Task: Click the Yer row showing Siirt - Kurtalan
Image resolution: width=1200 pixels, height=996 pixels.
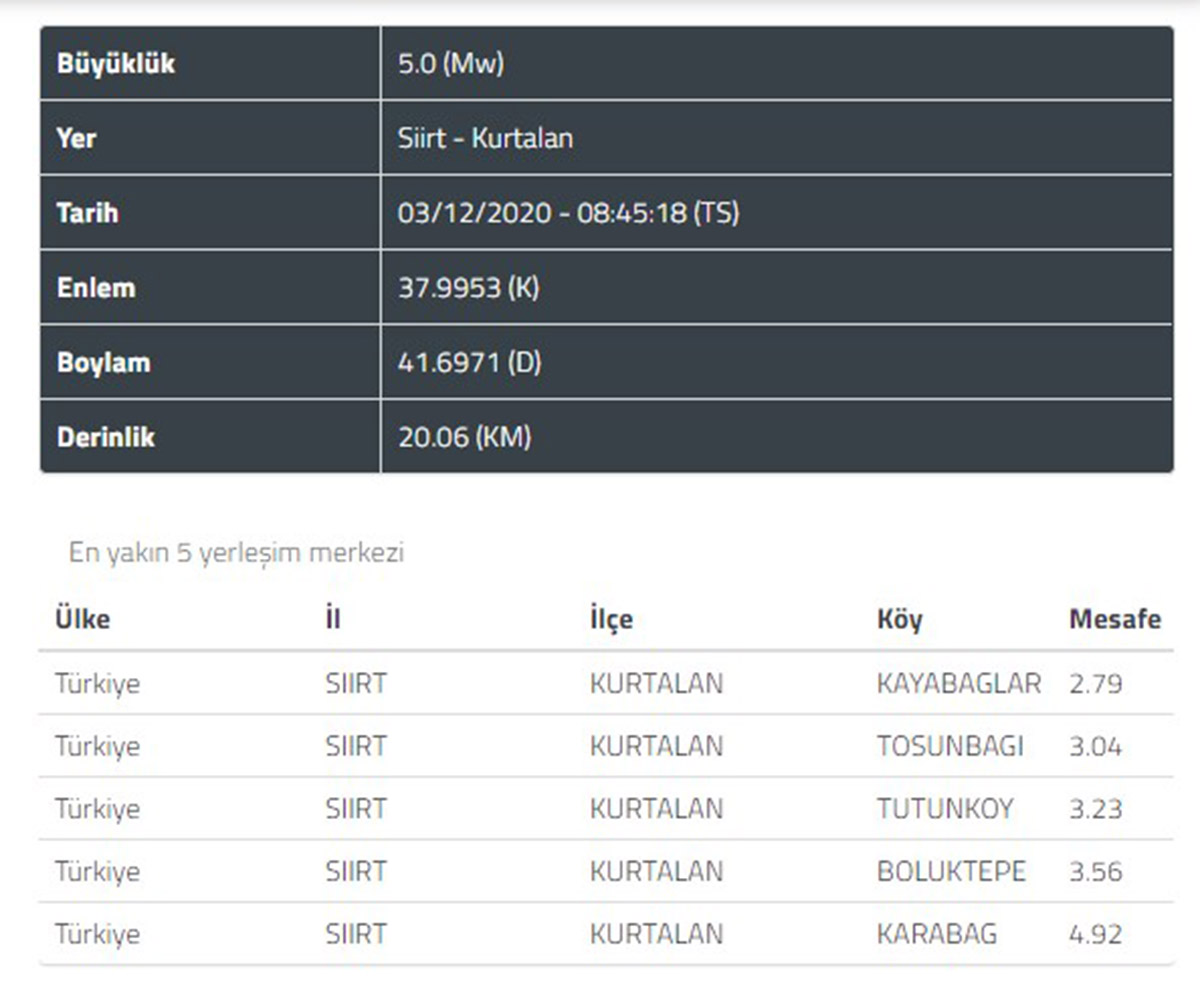Action: click(x=485, y=138)
